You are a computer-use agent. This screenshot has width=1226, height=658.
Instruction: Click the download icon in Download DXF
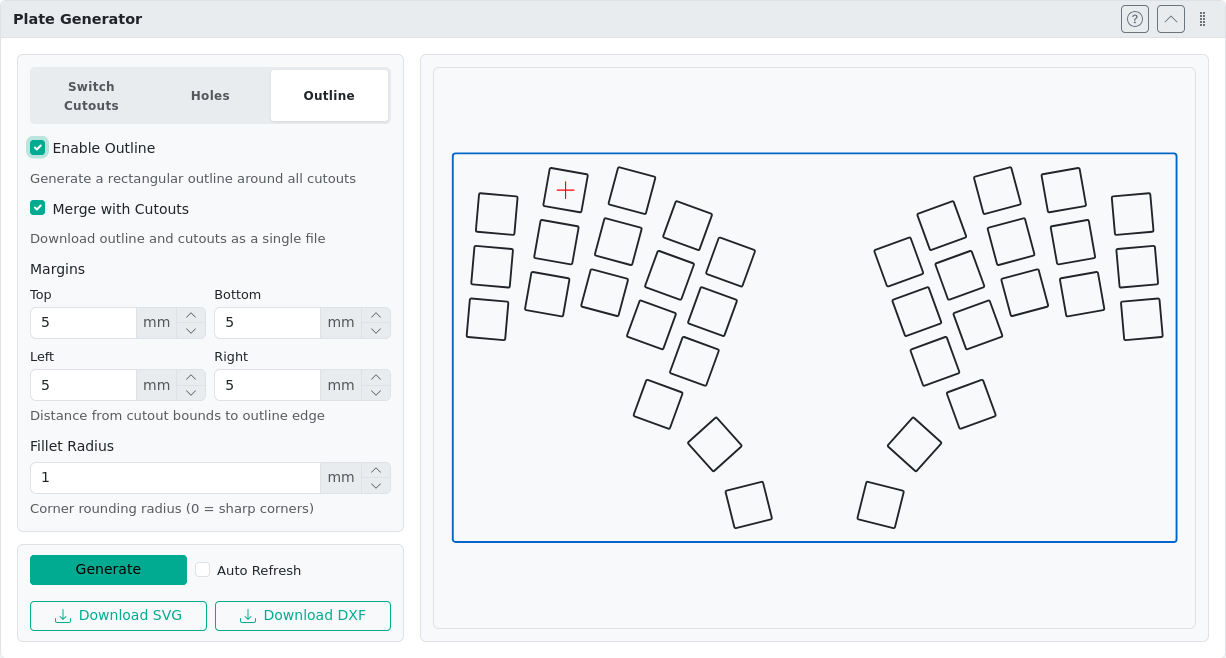[x=248, y=616]
